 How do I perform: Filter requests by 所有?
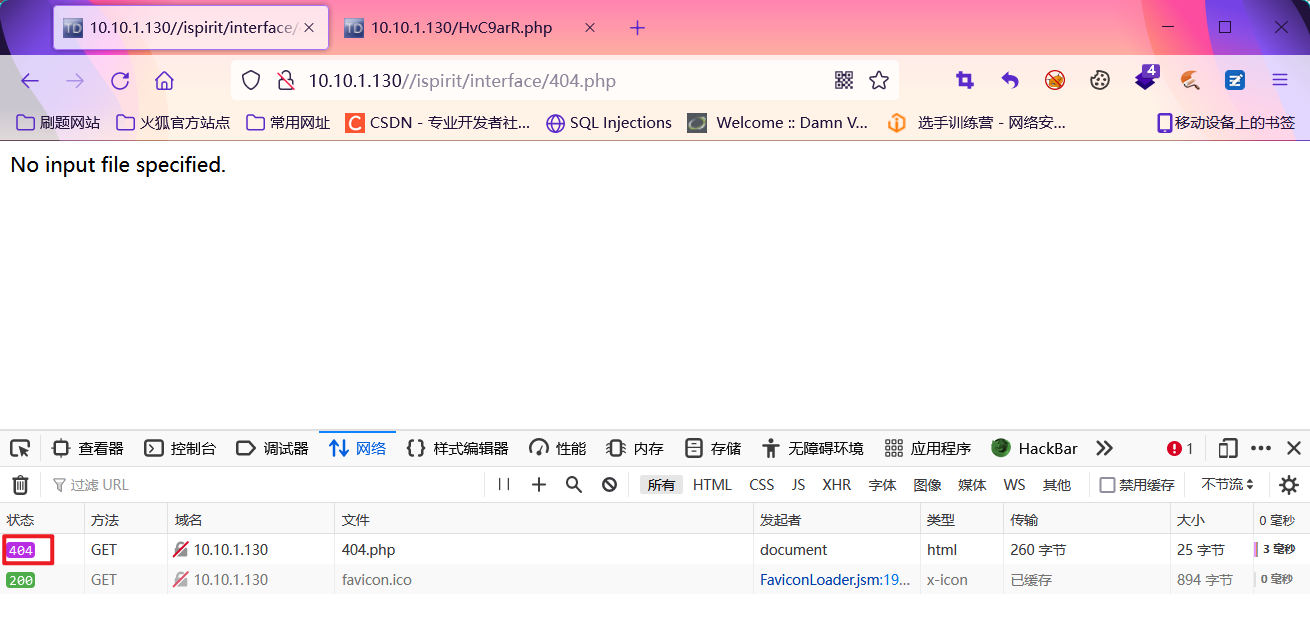coord(661,485)
